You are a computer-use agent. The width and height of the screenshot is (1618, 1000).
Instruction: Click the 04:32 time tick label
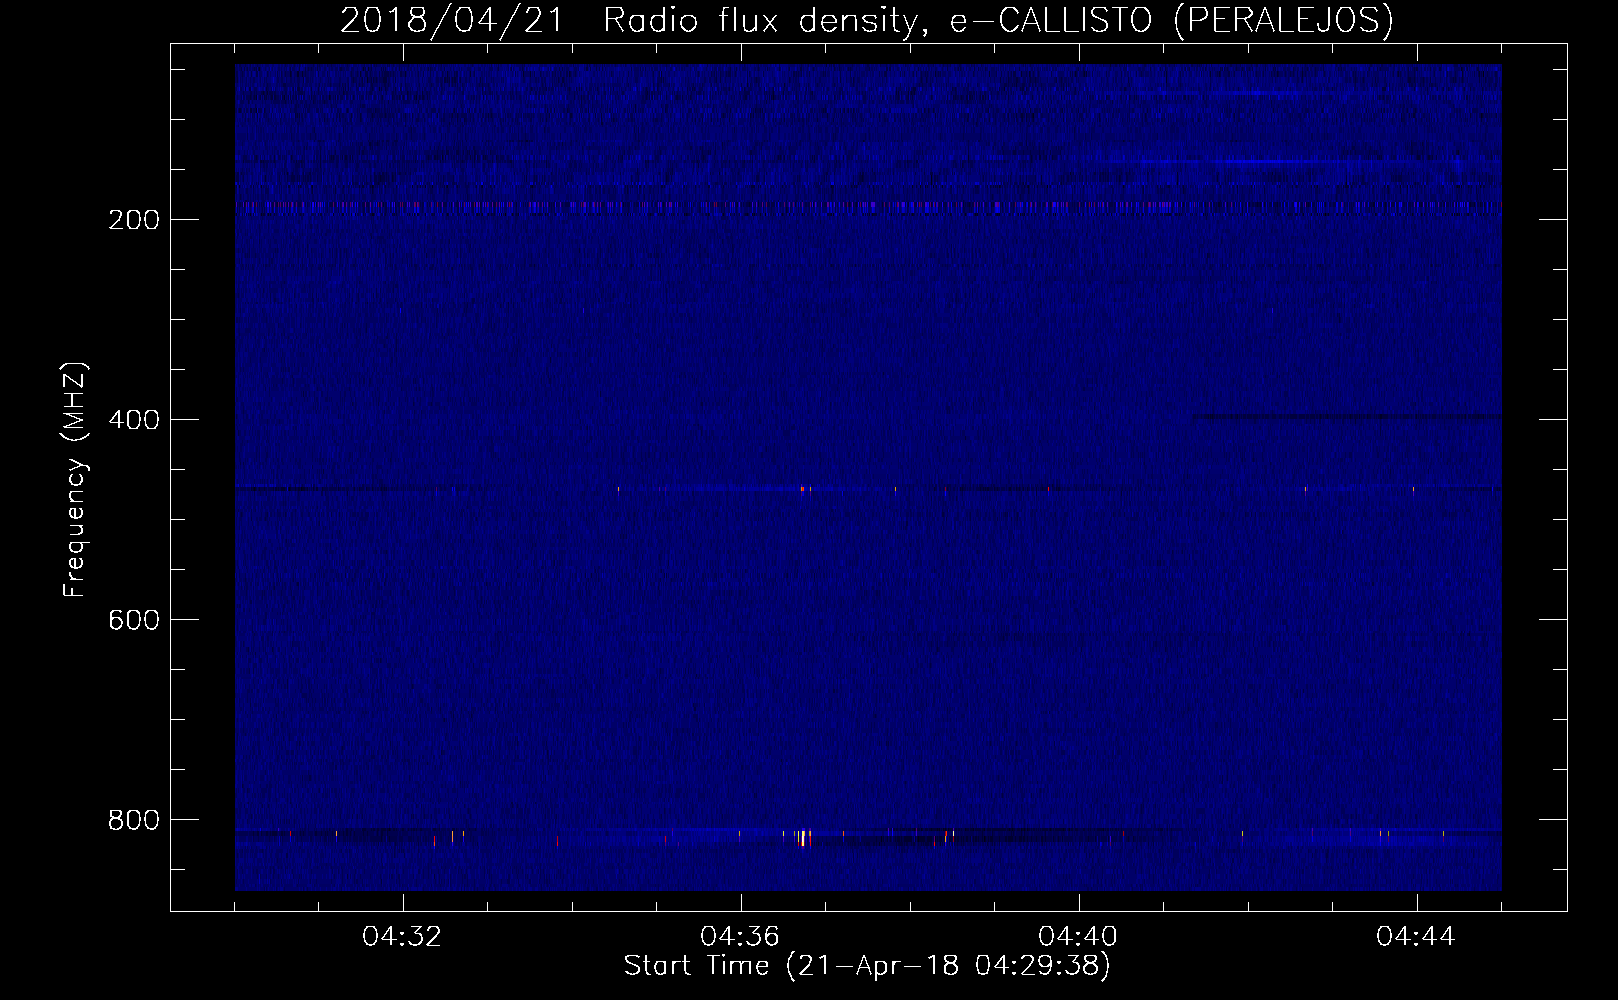click(402, 937)
